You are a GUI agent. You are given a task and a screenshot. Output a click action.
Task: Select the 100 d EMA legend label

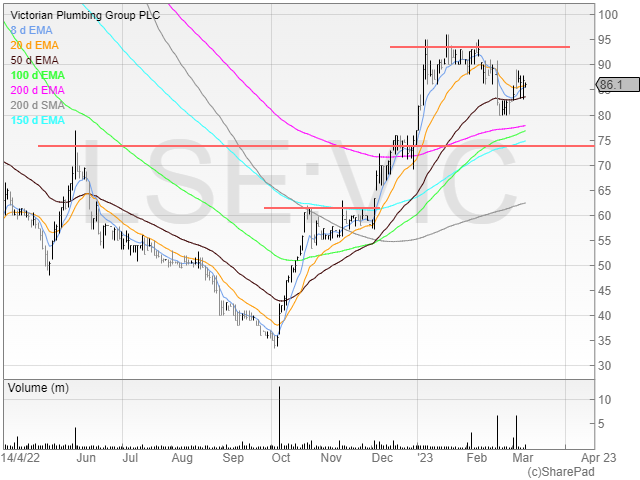click(x=38, y=76)
